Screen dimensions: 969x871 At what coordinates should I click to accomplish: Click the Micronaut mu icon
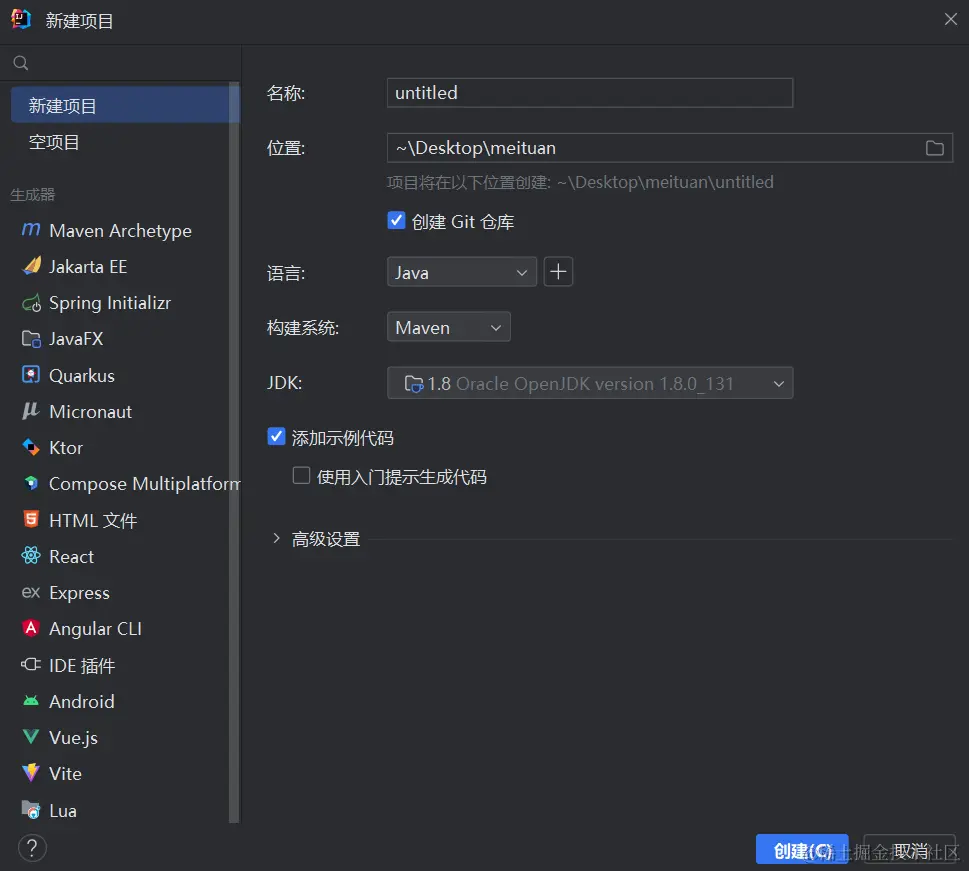[31, 411]
